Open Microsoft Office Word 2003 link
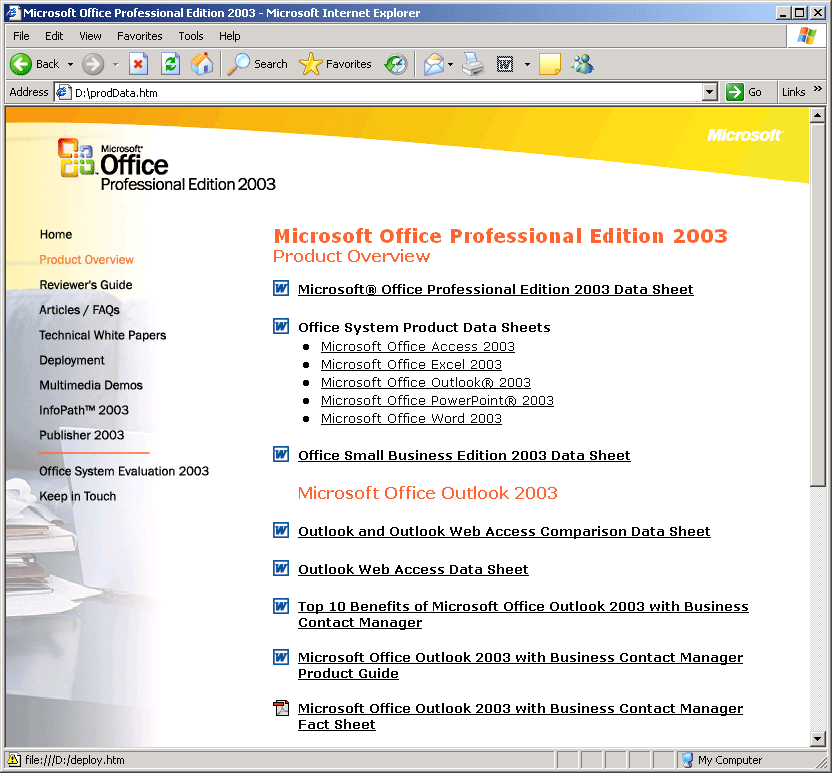This screenshot has height=773, width=832. pos(411,419)
